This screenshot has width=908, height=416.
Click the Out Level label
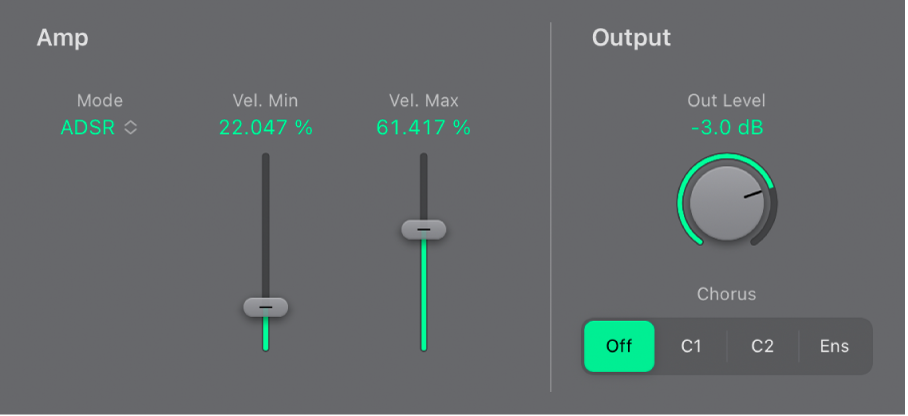[727, 100]
